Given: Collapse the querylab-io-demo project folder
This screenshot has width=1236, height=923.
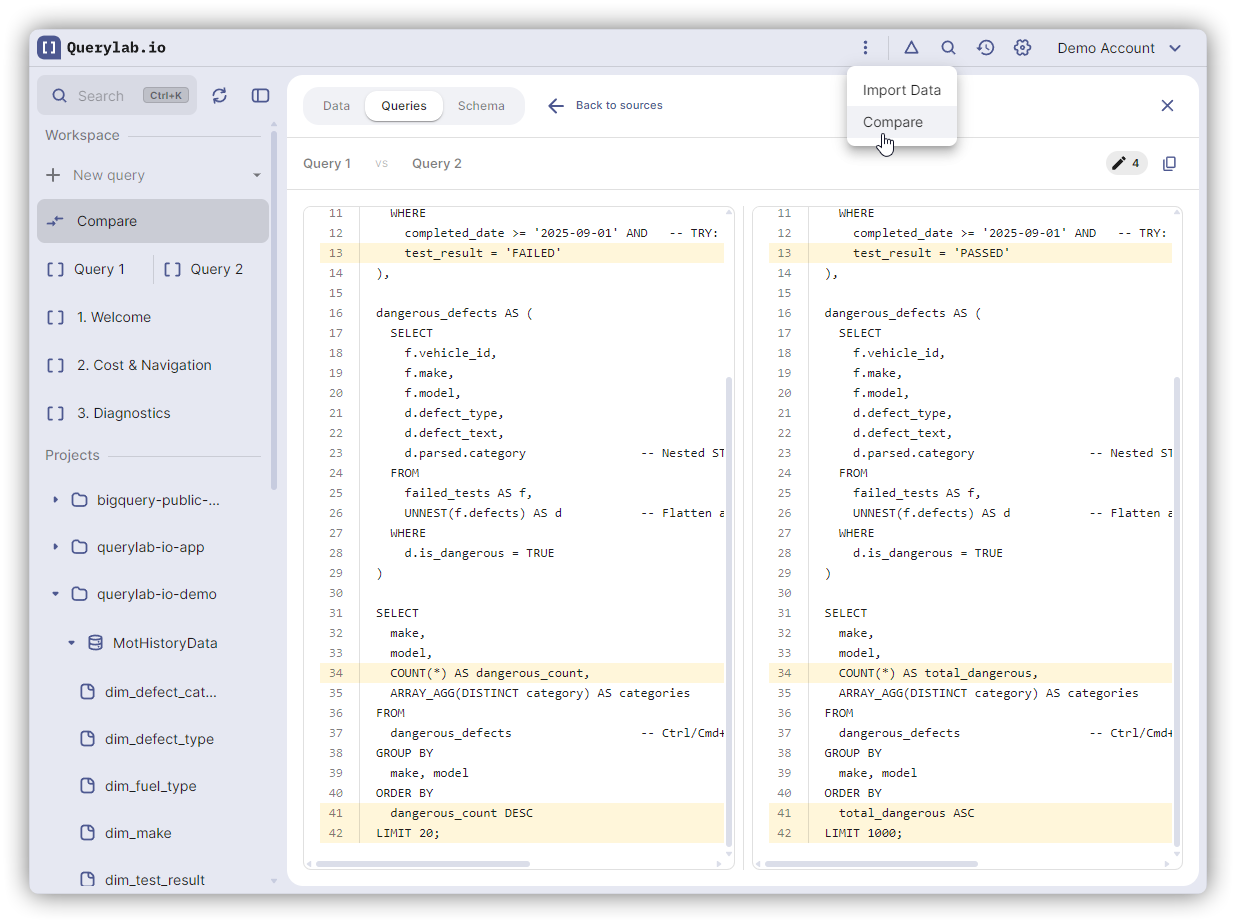Looking at the screenshot, I should click(x=56, y=594).
